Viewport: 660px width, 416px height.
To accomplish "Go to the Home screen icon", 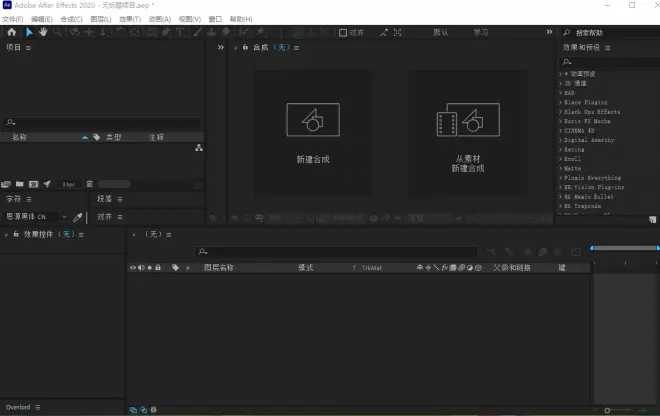I will click(x=12, y=32).
